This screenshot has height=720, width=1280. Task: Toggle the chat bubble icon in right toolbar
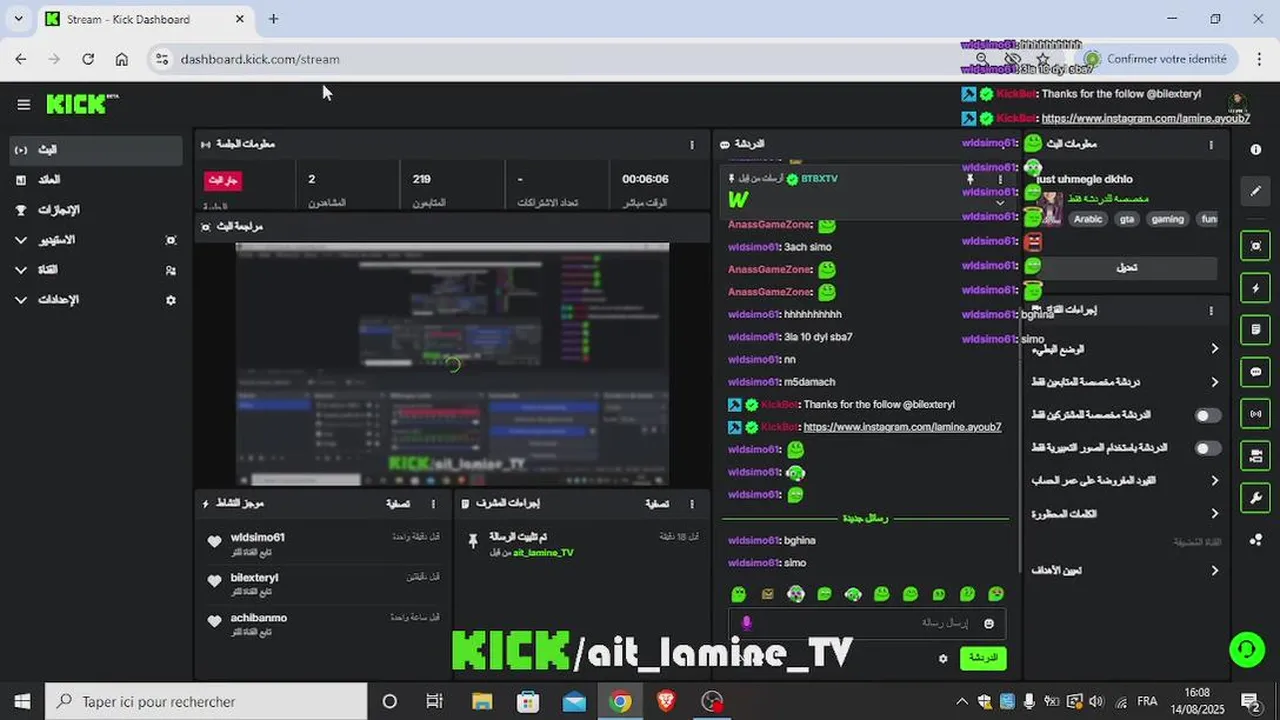click(1256, 372)
